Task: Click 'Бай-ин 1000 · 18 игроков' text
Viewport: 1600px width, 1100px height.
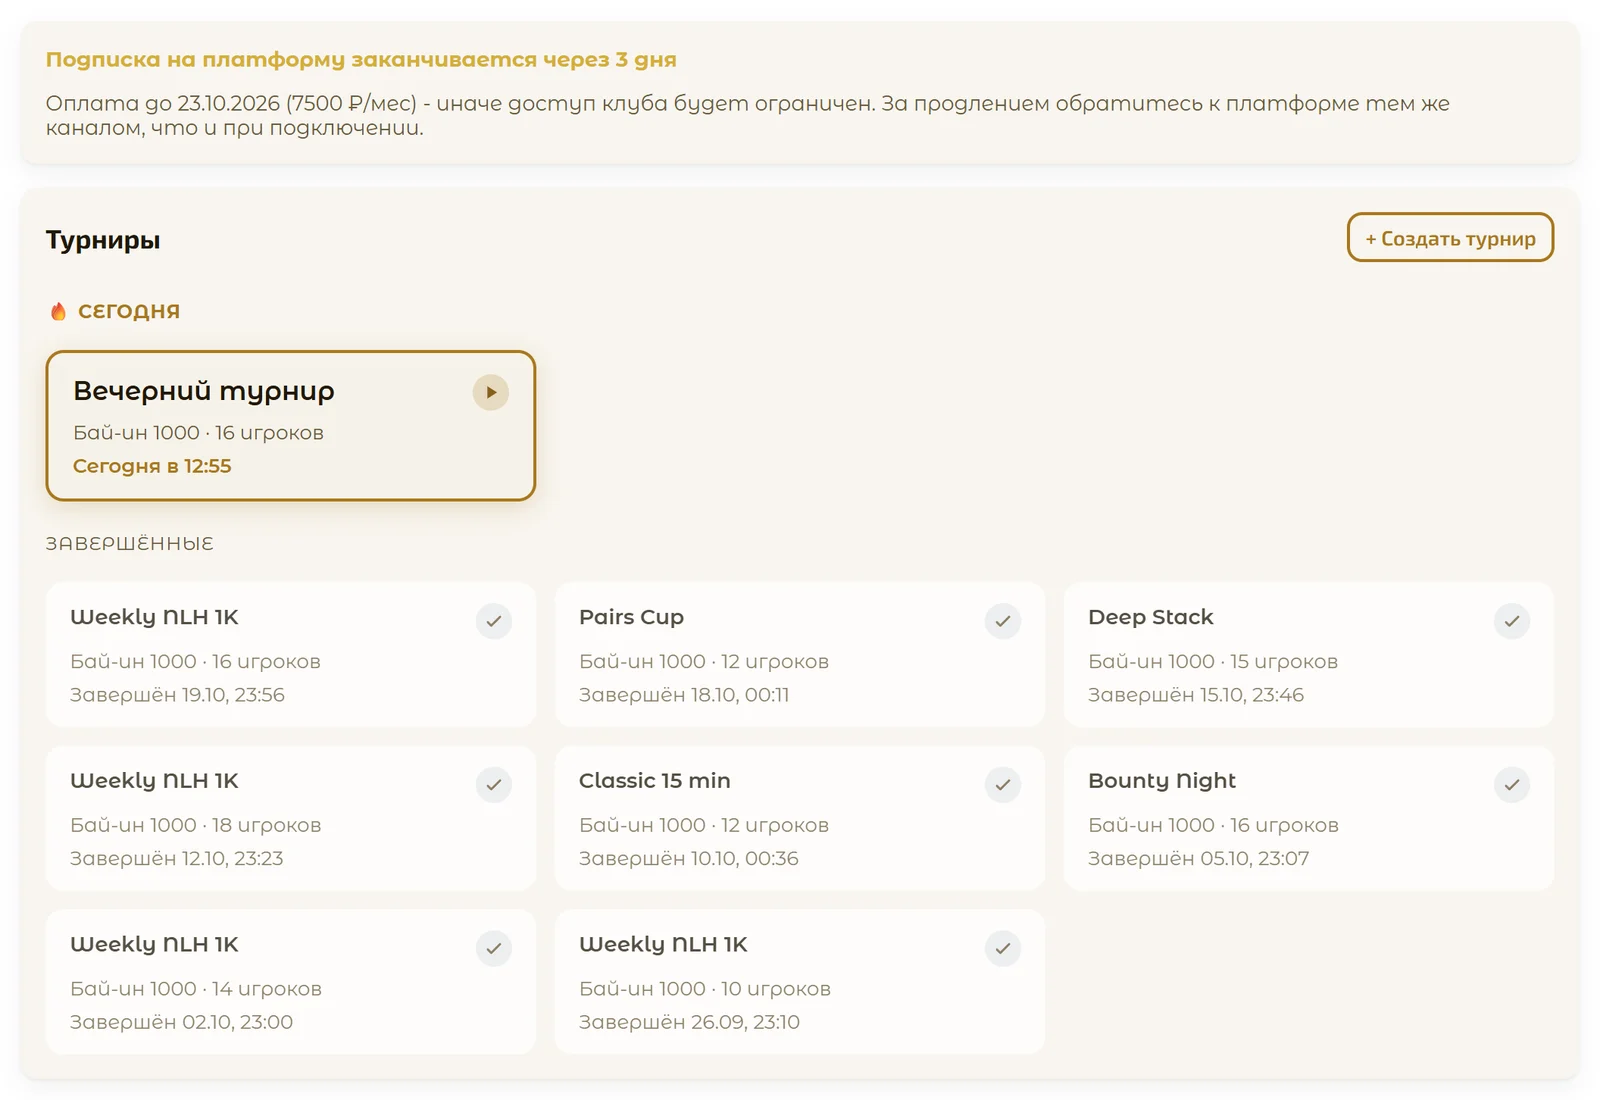Action: point(196,825)
